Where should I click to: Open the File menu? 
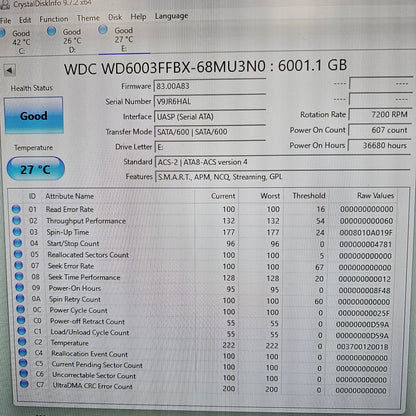(6, 20)
